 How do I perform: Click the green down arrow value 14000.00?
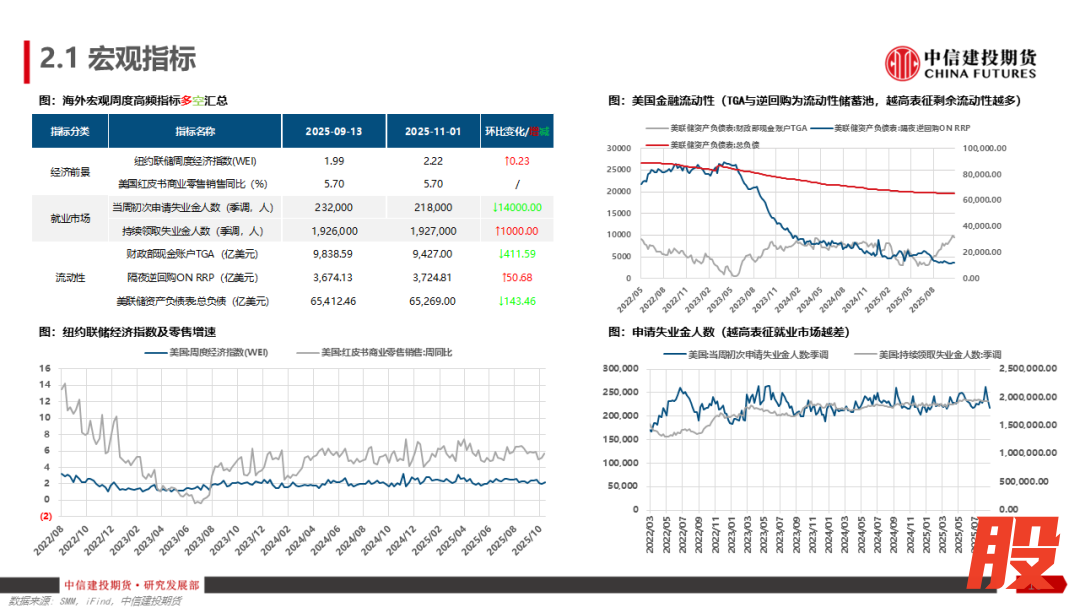coord(517,207)
